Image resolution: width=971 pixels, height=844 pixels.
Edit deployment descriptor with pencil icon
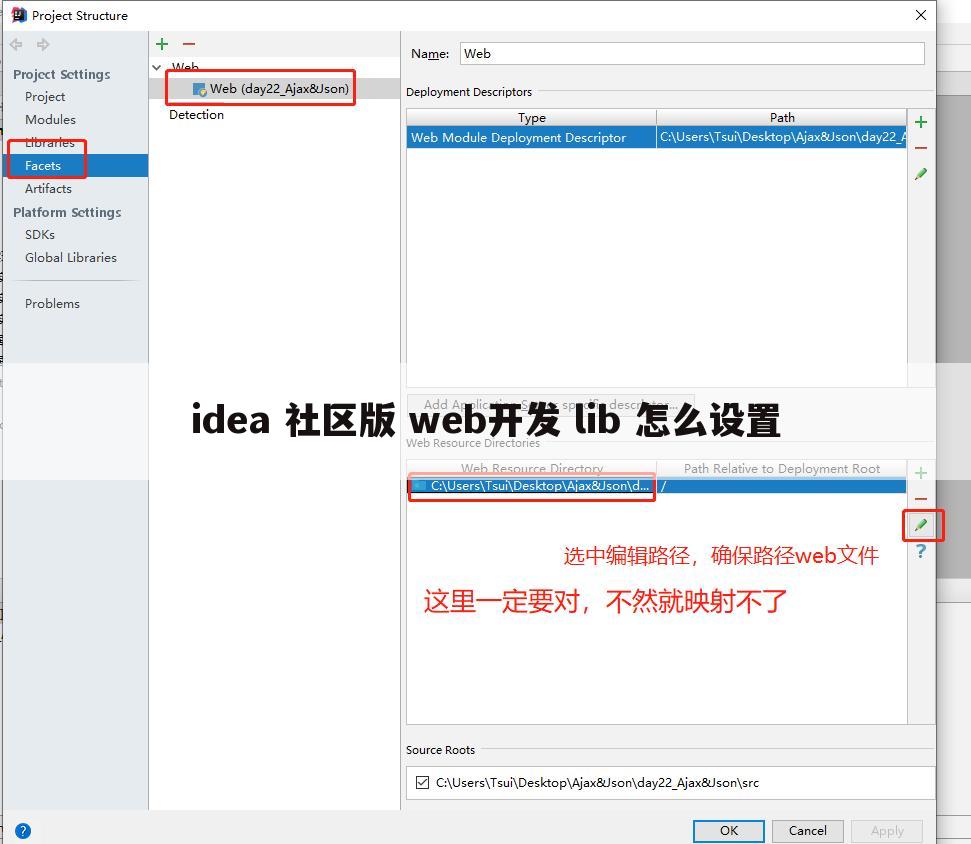pos(921,174)
